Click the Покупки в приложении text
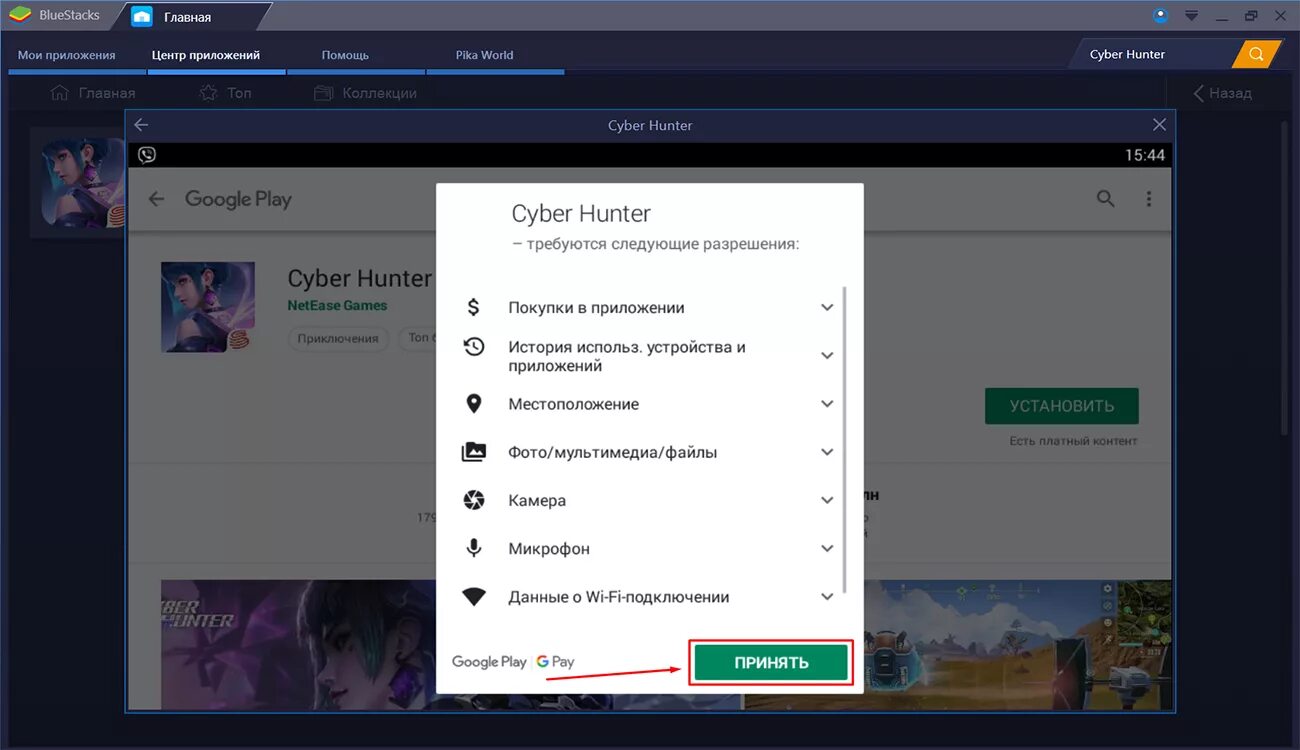The height and width of the screenshot is (750, 1300). 596,307
